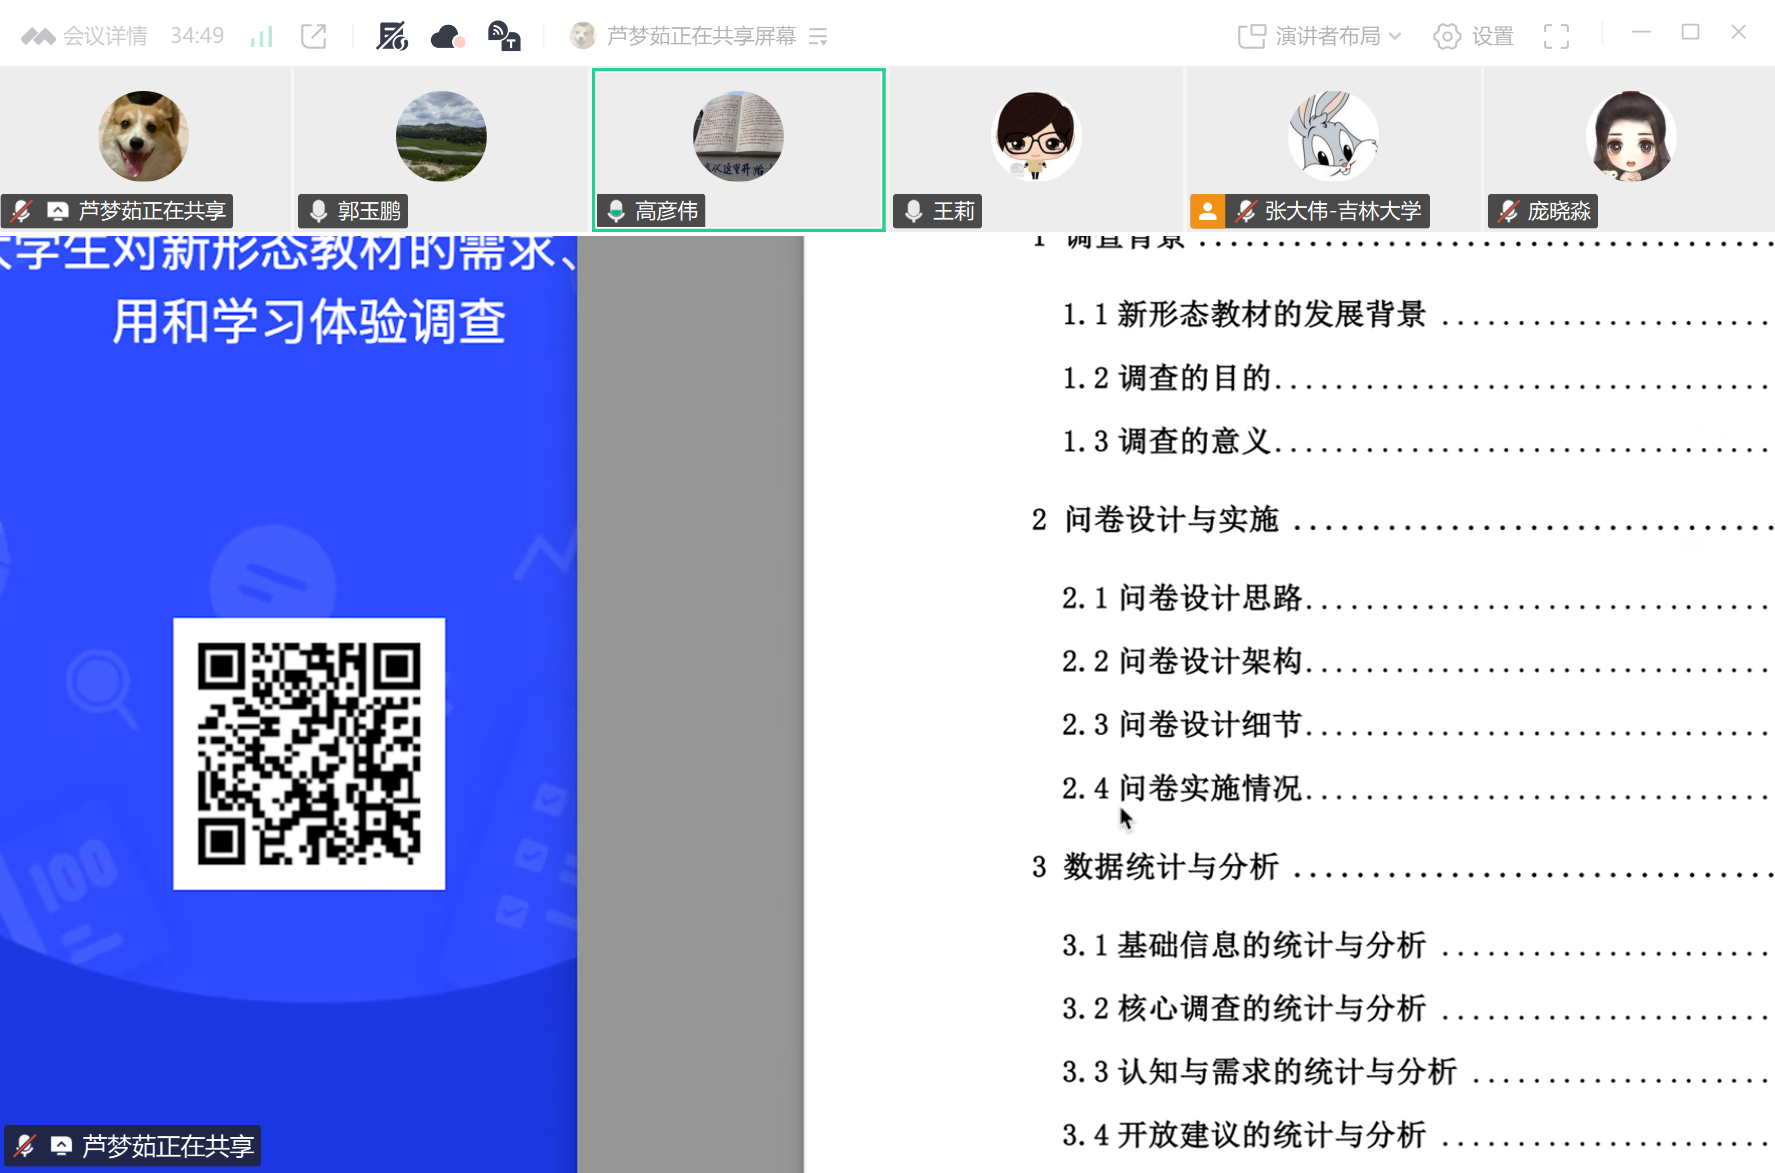1775x1173 pixels.
Task: Select 高彦伟's highlighted speaker tile
Action: pos(738,148)
